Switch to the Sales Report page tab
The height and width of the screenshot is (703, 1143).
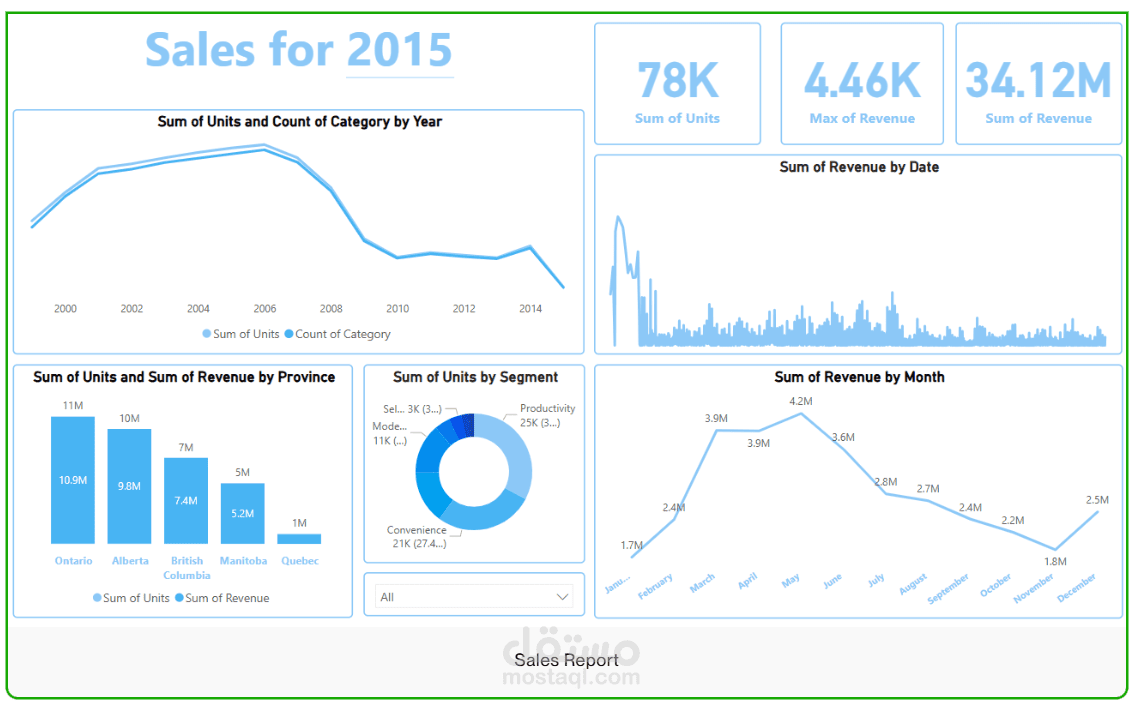(566, 660)
